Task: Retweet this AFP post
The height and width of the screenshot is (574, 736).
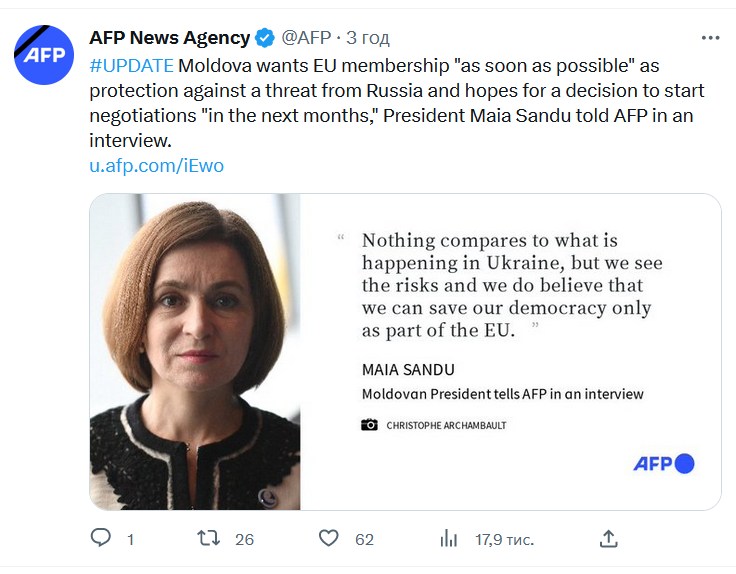Action: pyautogui.click(x=208, y=538)
